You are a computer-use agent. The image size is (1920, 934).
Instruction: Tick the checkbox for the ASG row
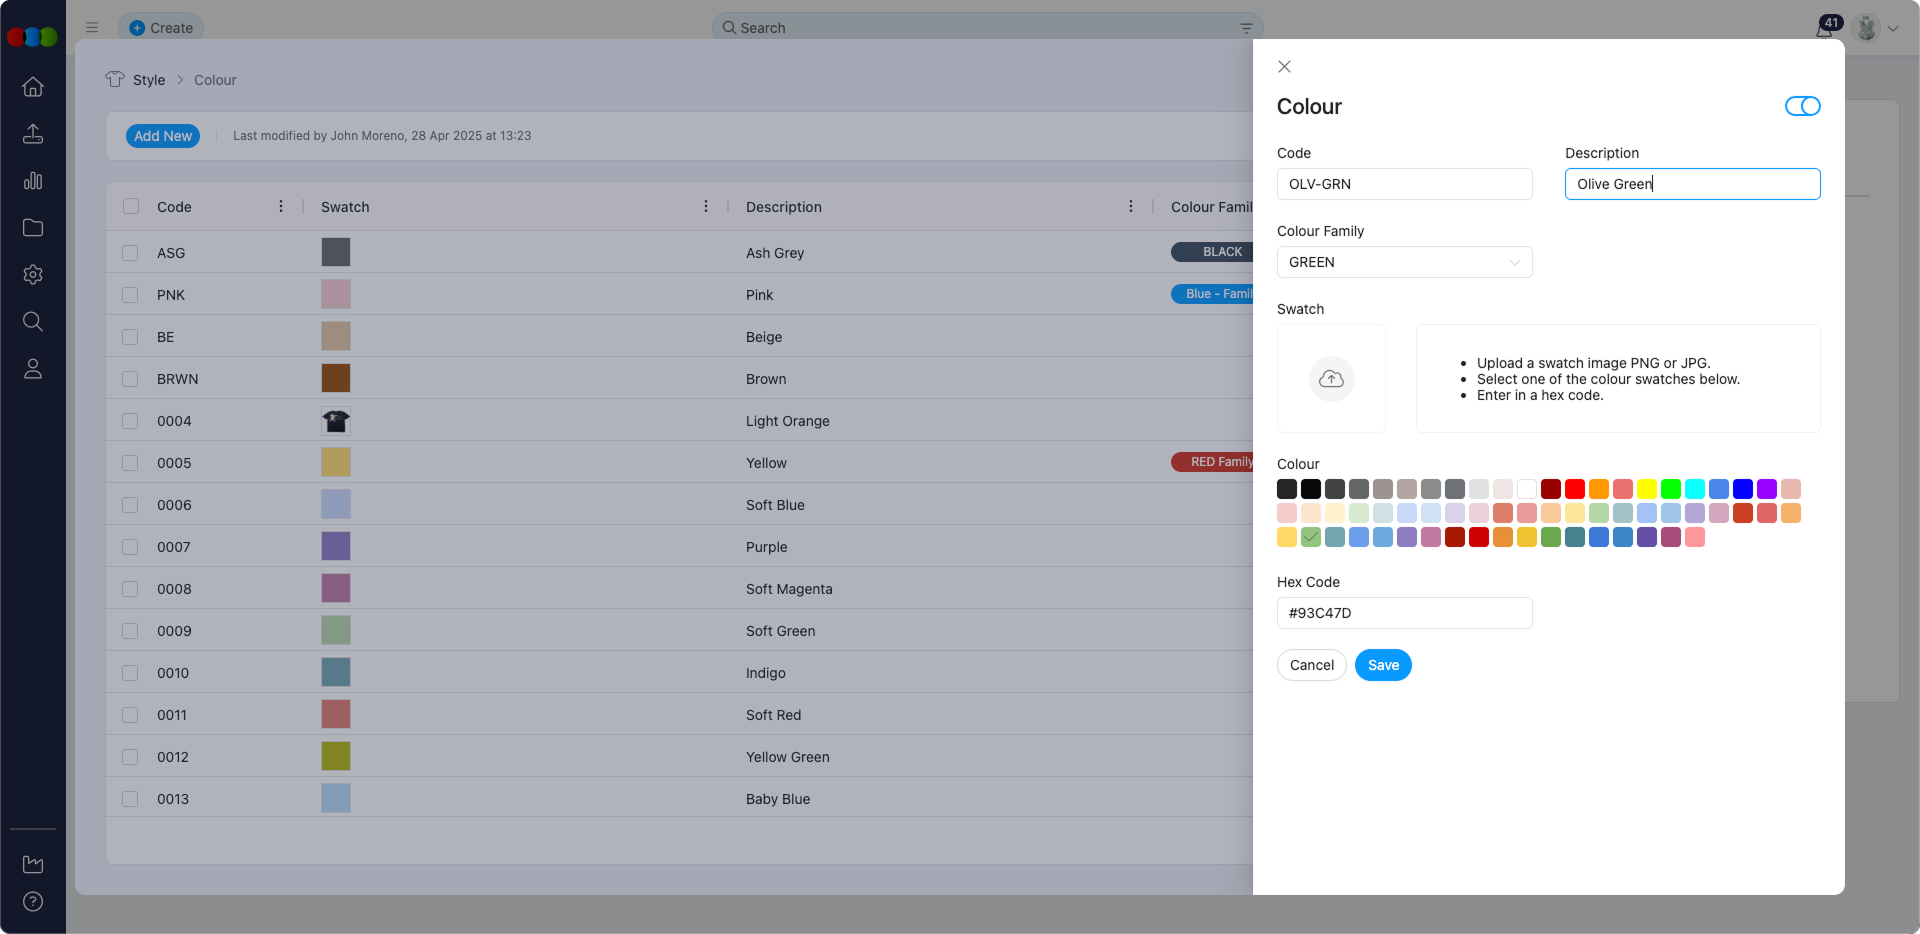[x=130, y=253]
